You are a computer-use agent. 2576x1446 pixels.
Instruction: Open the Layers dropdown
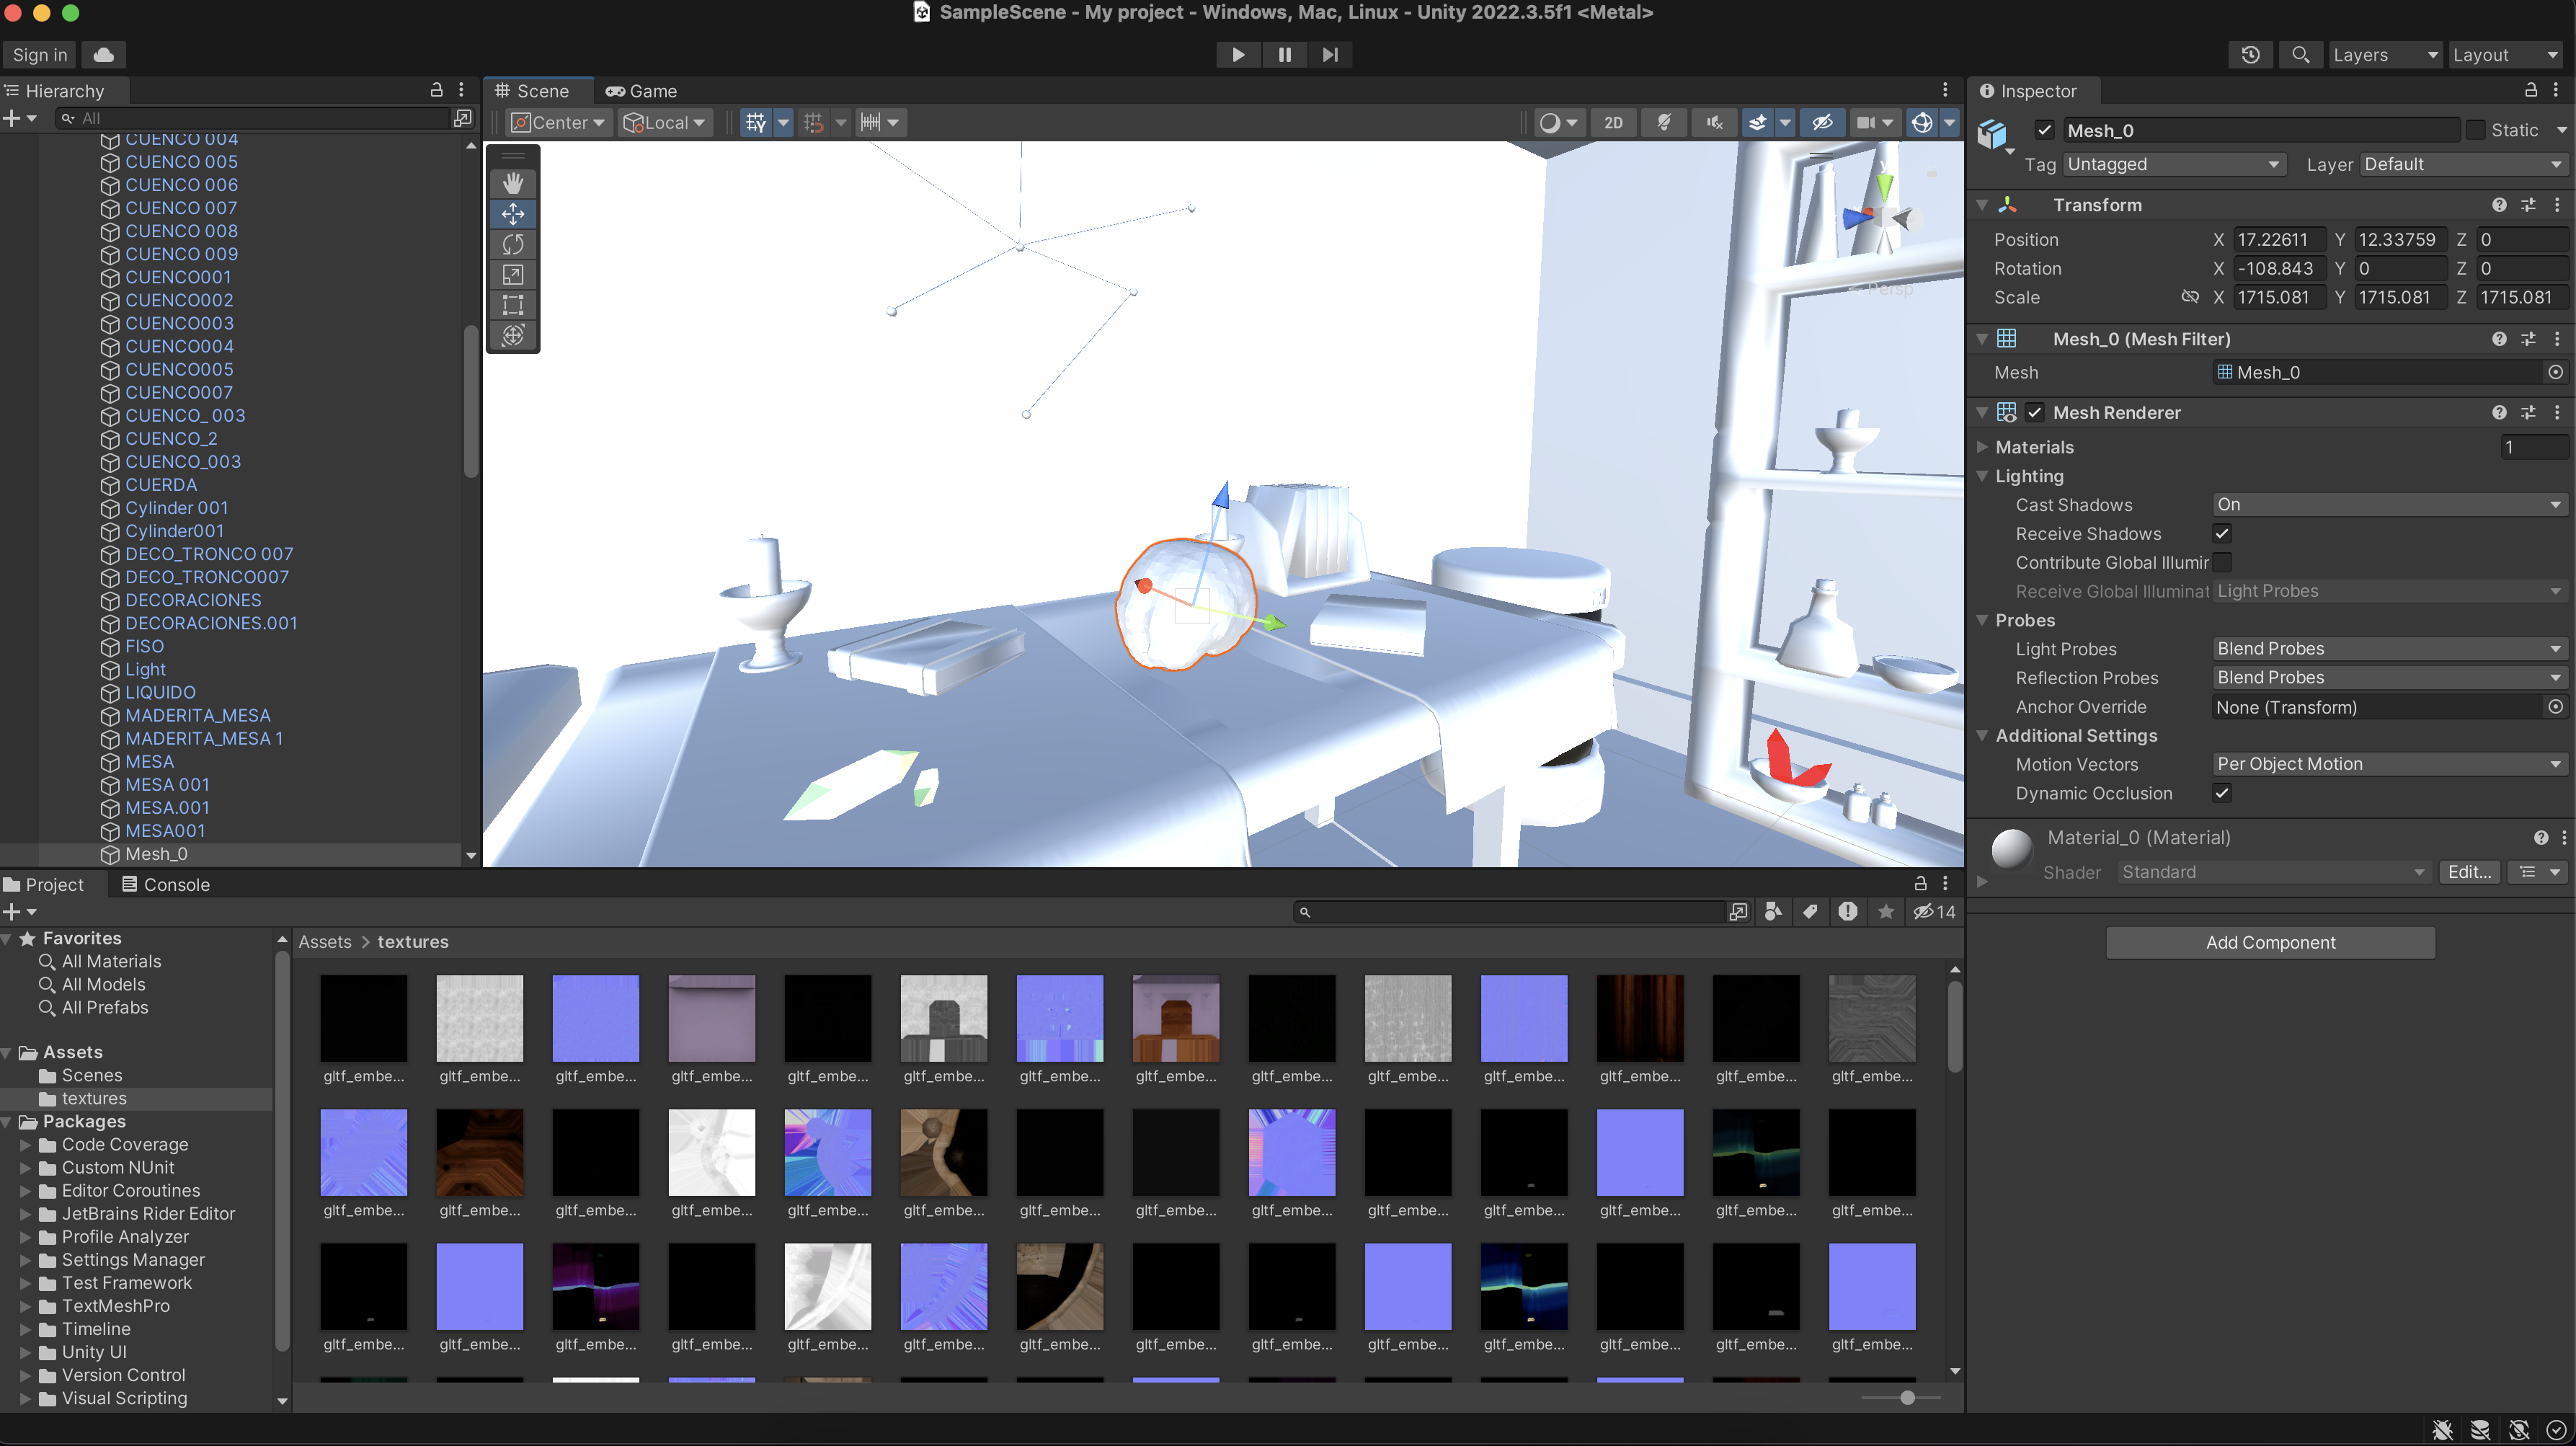click(x=2384, y=55)
